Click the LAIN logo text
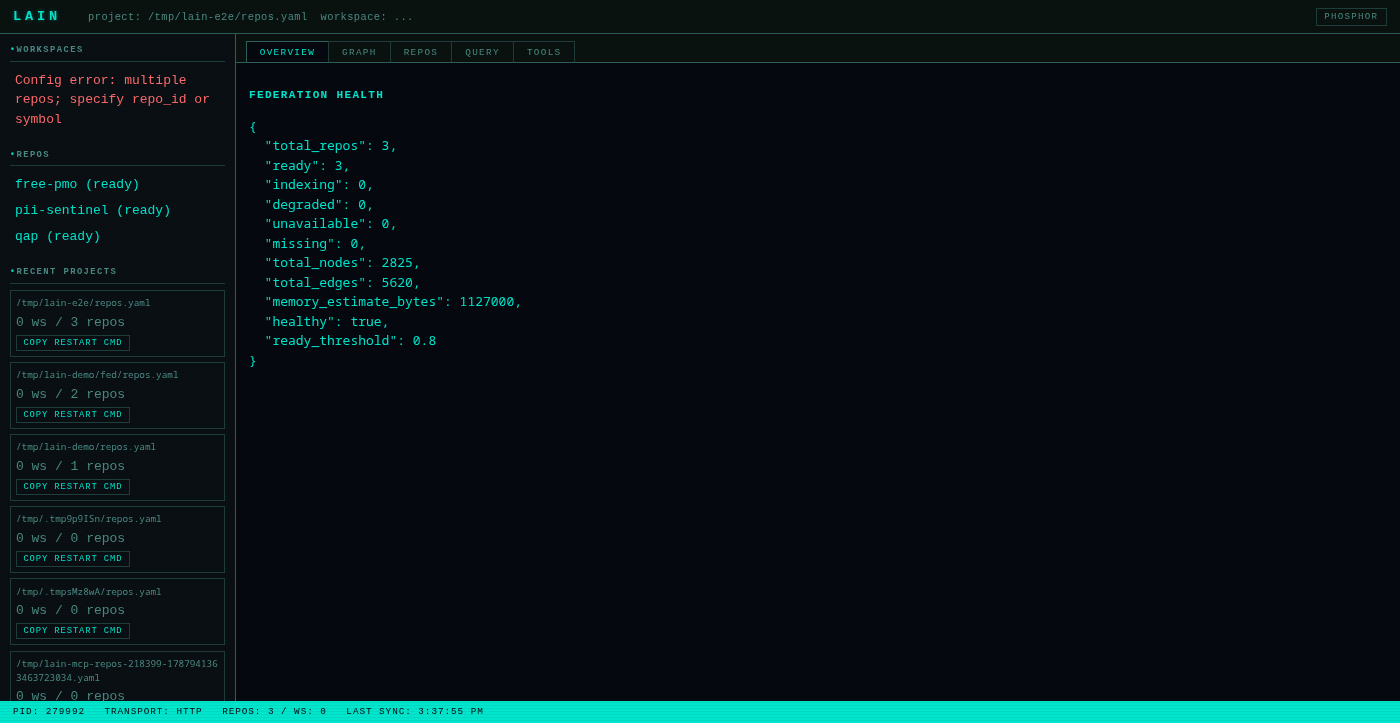Viewport: 1400px width, 723px height. click(x=36, y=16)
